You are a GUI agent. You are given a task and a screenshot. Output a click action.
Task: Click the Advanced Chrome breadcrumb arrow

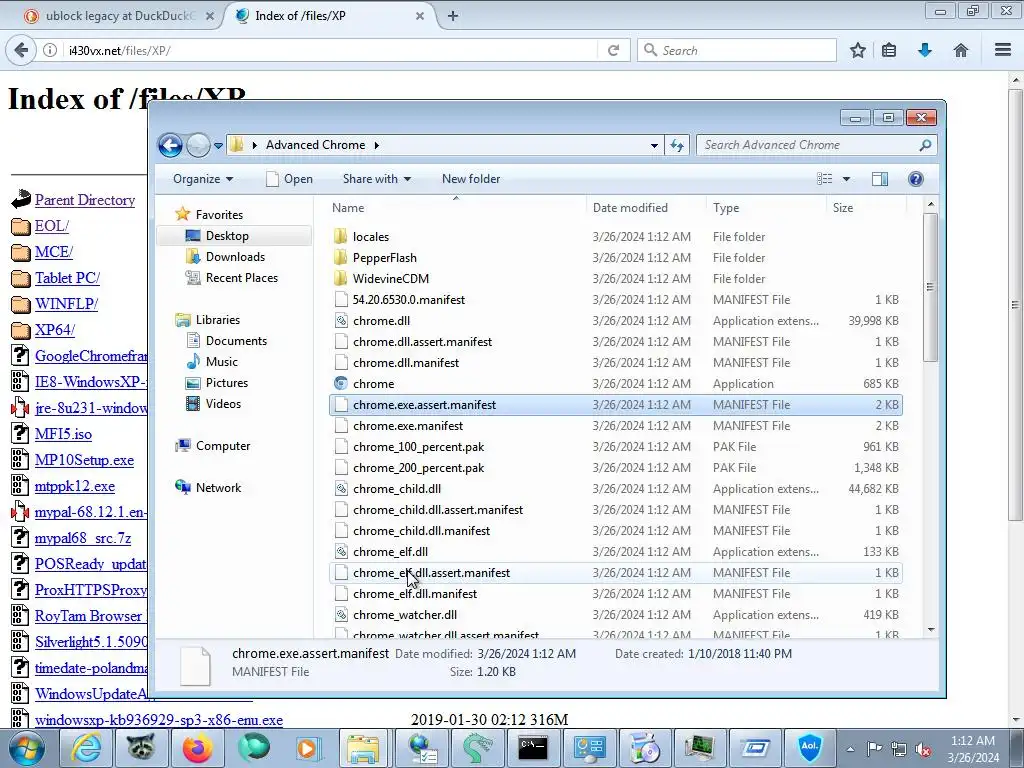pyautogui.click(x=377, y=145)
